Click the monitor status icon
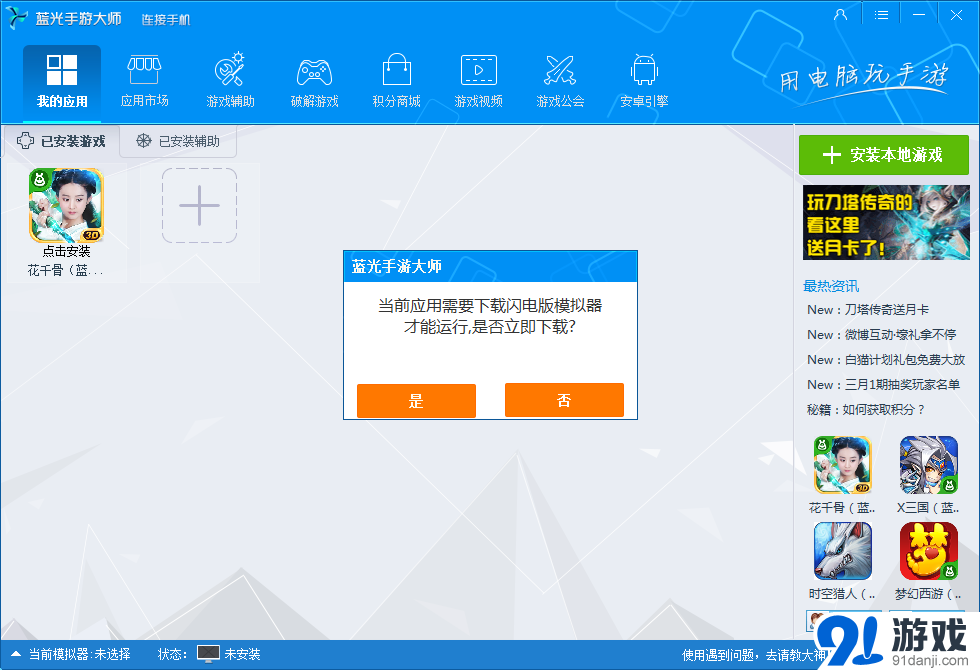 [208, 654]
